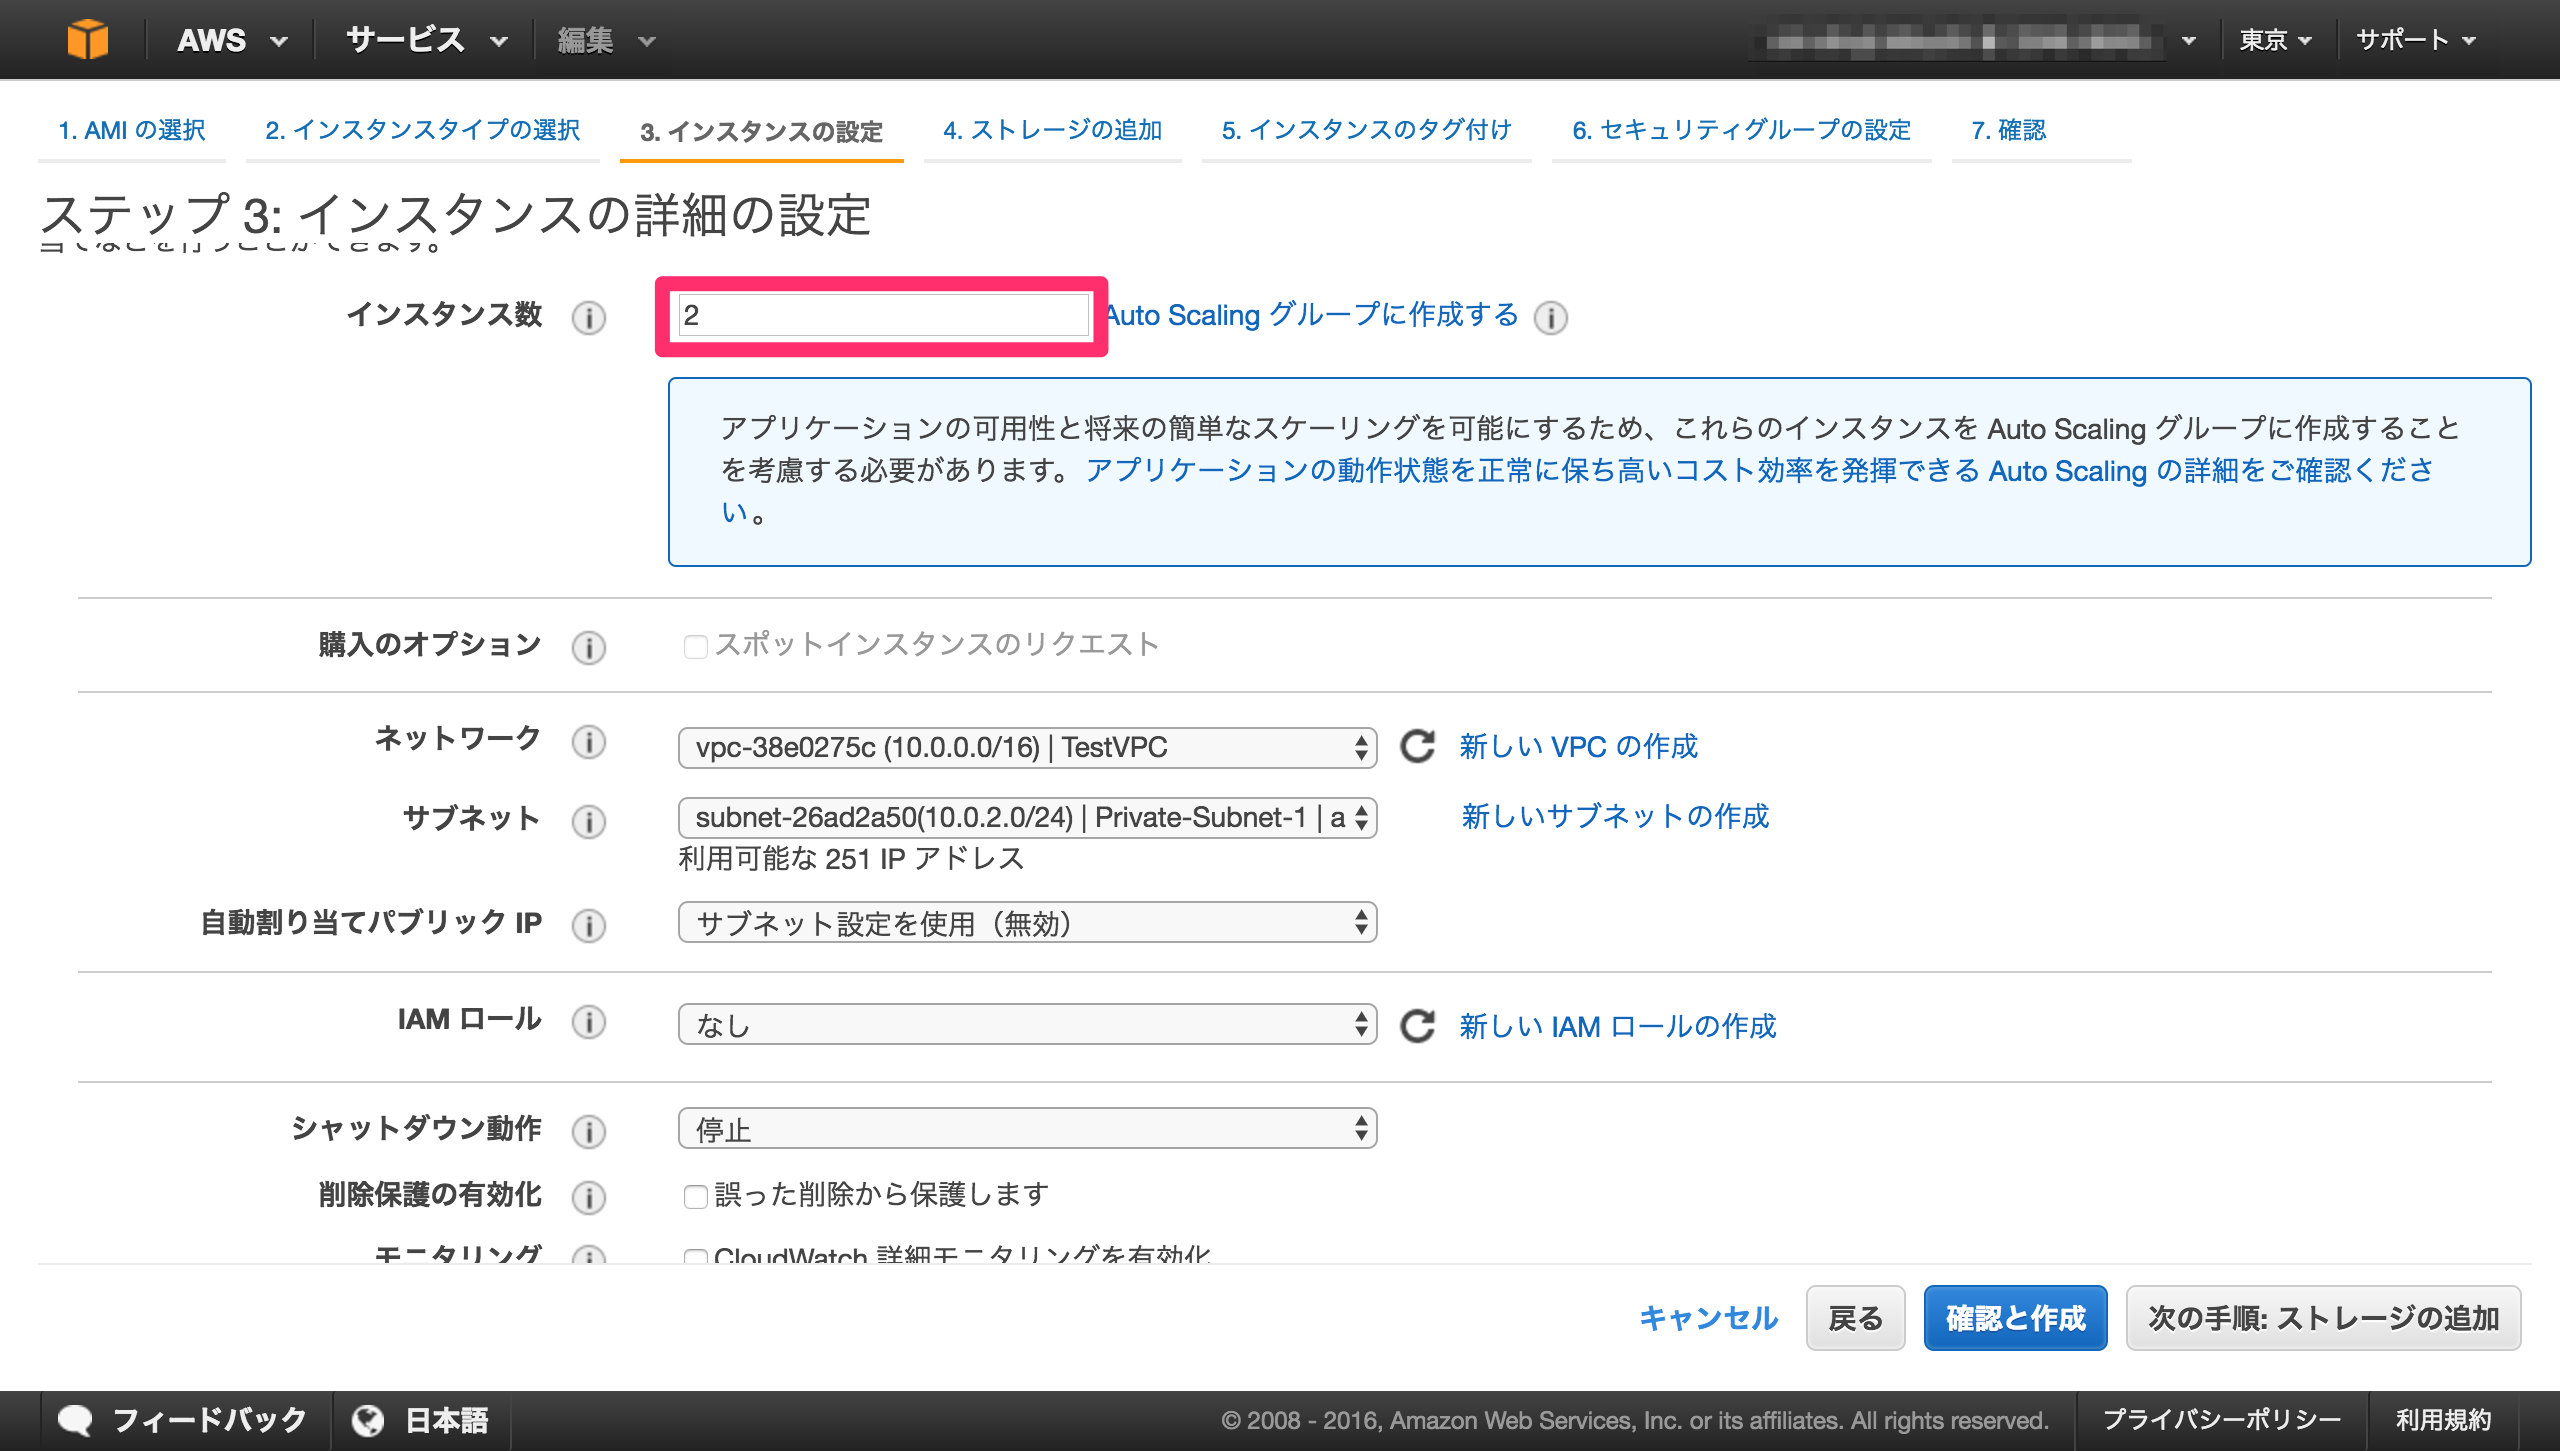This screenshot has height=1451, width=2560.
Task: Refresh the VPC network list
Action: (1417, 746)
